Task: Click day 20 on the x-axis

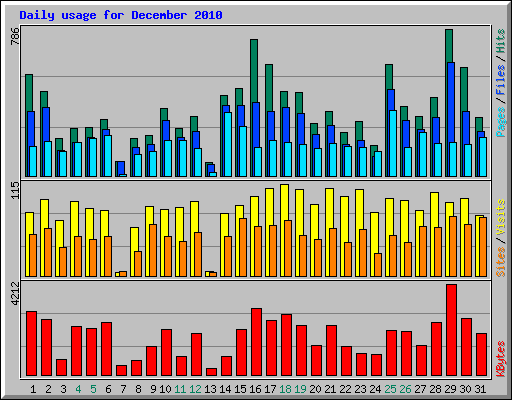Action: tap(315, 389)
